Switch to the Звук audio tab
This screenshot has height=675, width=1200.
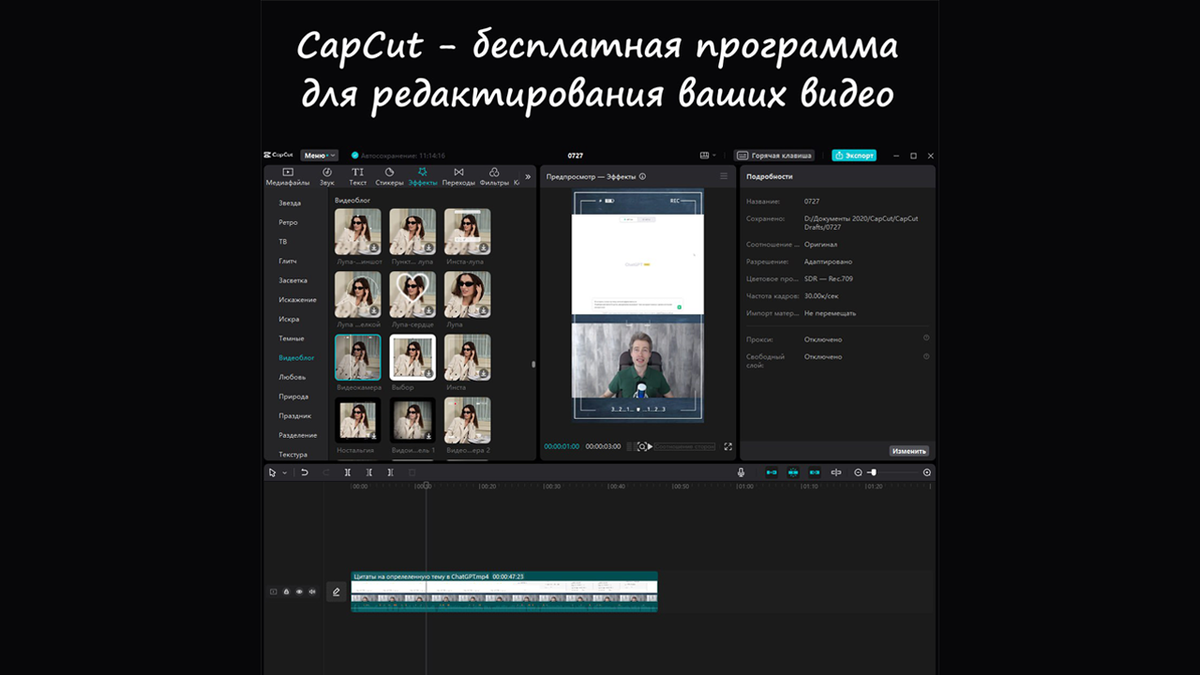[327, 177]
